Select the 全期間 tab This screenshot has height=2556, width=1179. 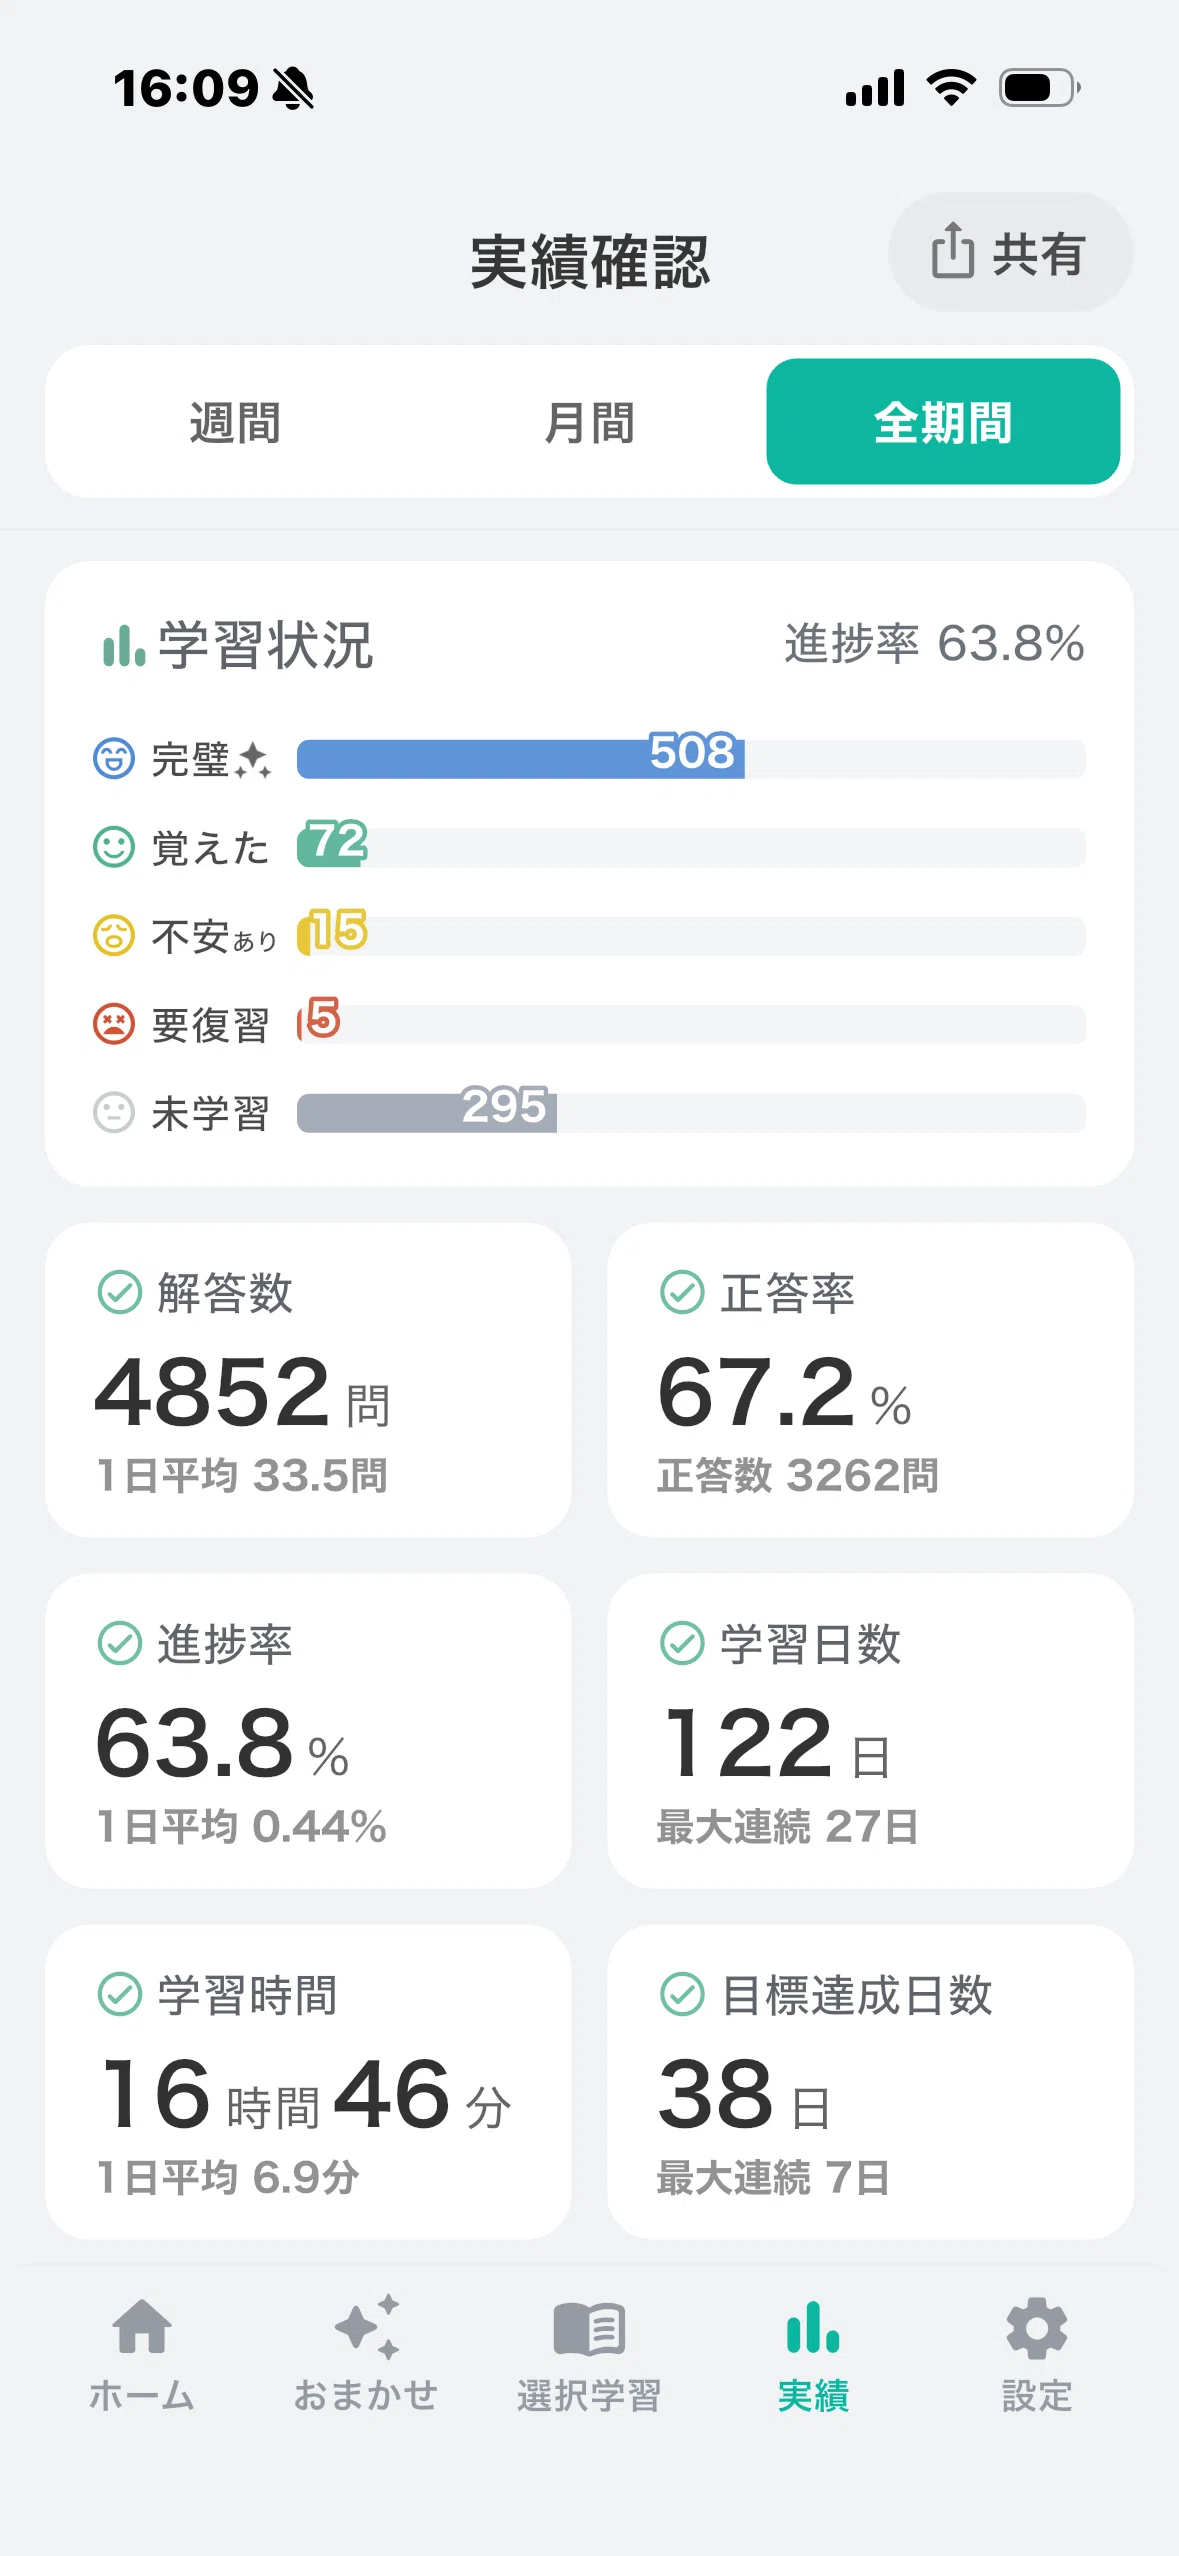(x=943, y=422)
